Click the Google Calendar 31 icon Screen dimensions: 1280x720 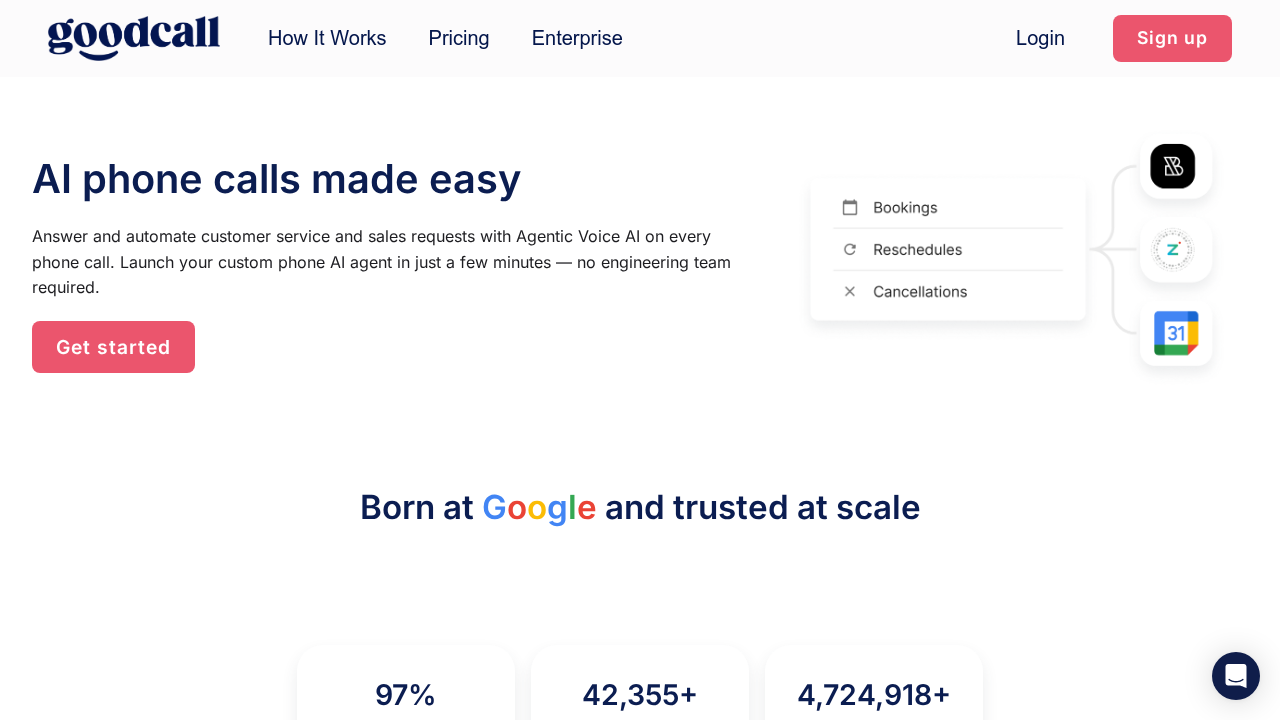pos(1176,333)
